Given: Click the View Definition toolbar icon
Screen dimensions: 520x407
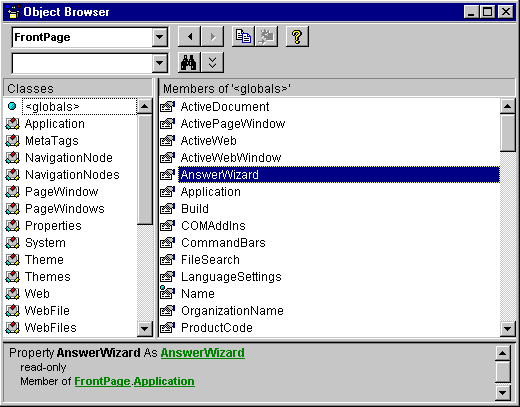Looking at the screenshot, I should point(266,36).
